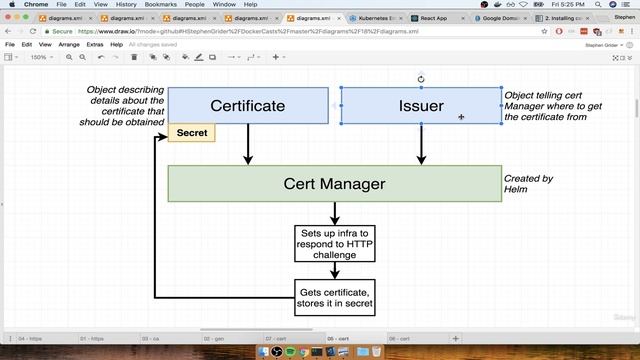Select the Cert Manager box

[x=335, y=184]
